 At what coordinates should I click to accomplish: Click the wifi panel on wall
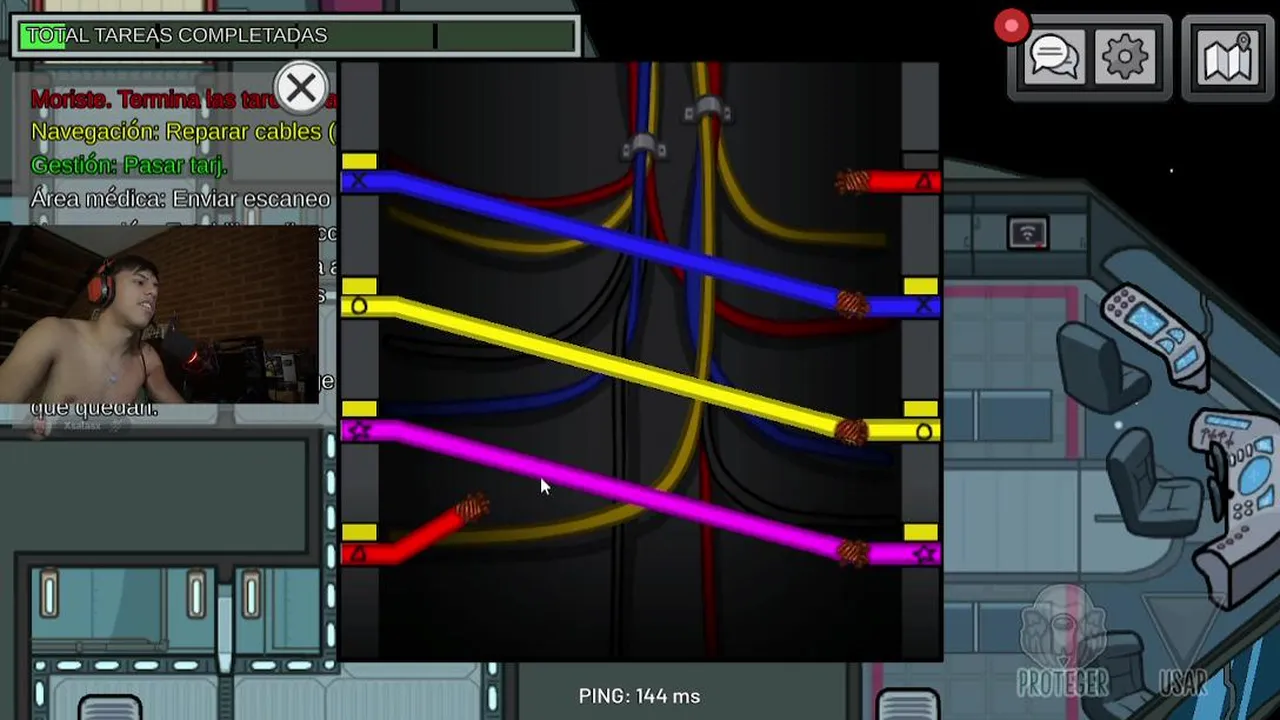pos(1027,233)
